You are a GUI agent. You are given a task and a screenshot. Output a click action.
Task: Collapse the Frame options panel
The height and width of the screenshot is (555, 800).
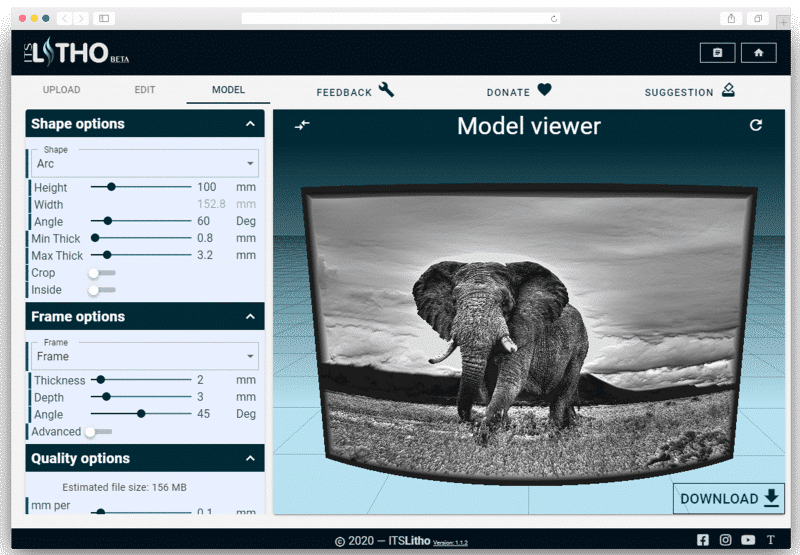pyautogui.click(x=250, y=316)
